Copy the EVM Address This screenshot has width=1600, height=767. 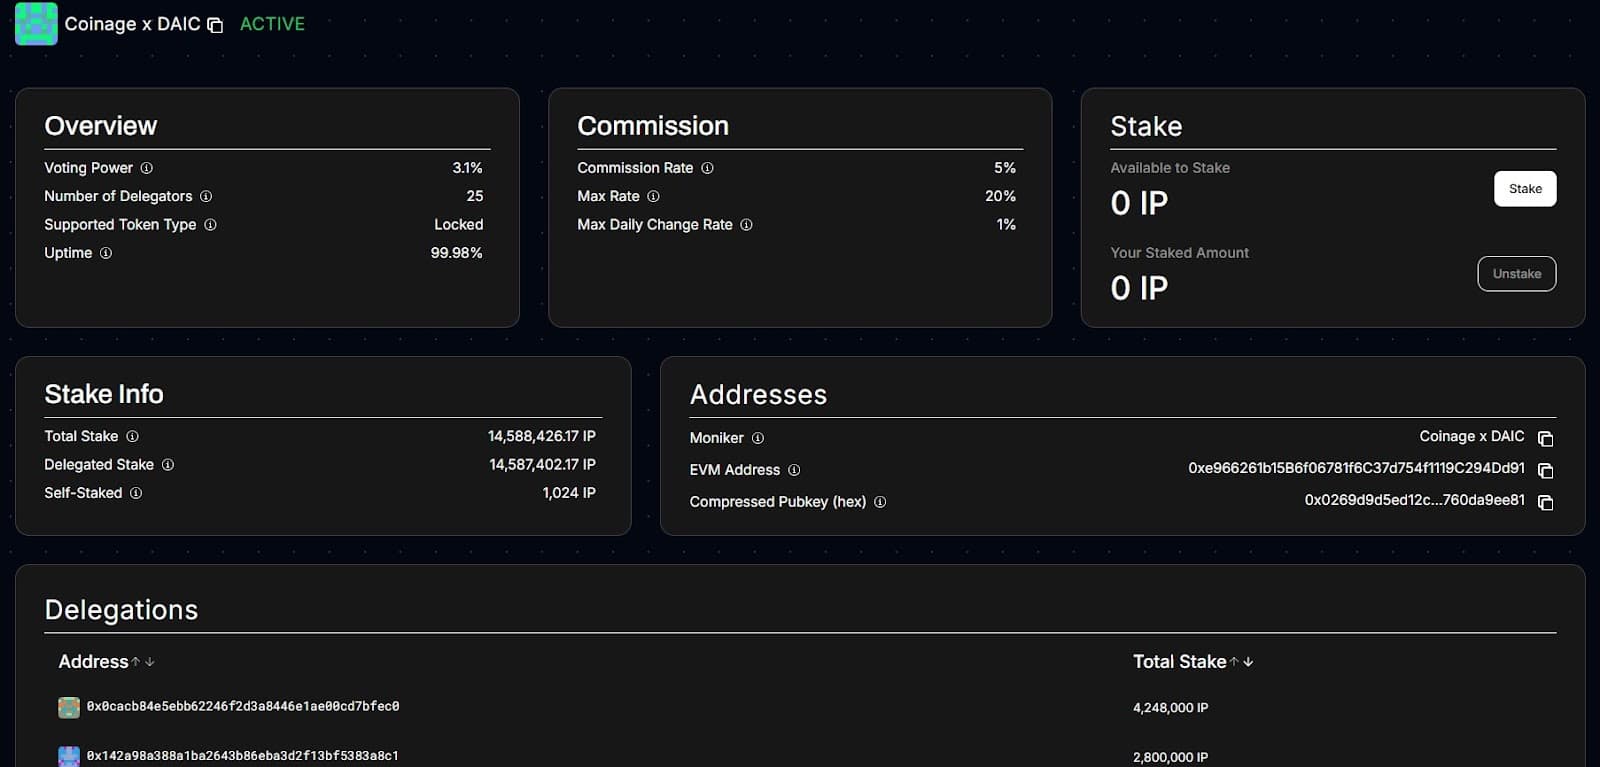(x=1545, y=470)
